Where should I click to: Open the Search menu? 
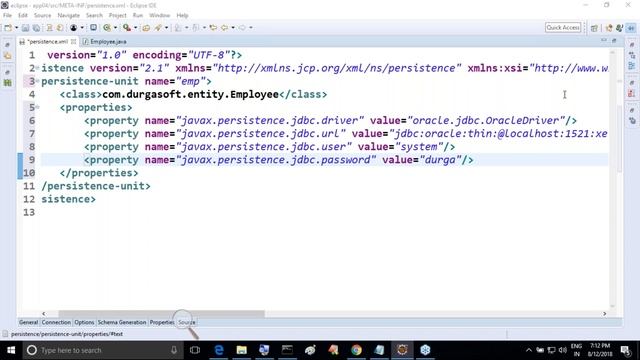(x=94, y=16)
